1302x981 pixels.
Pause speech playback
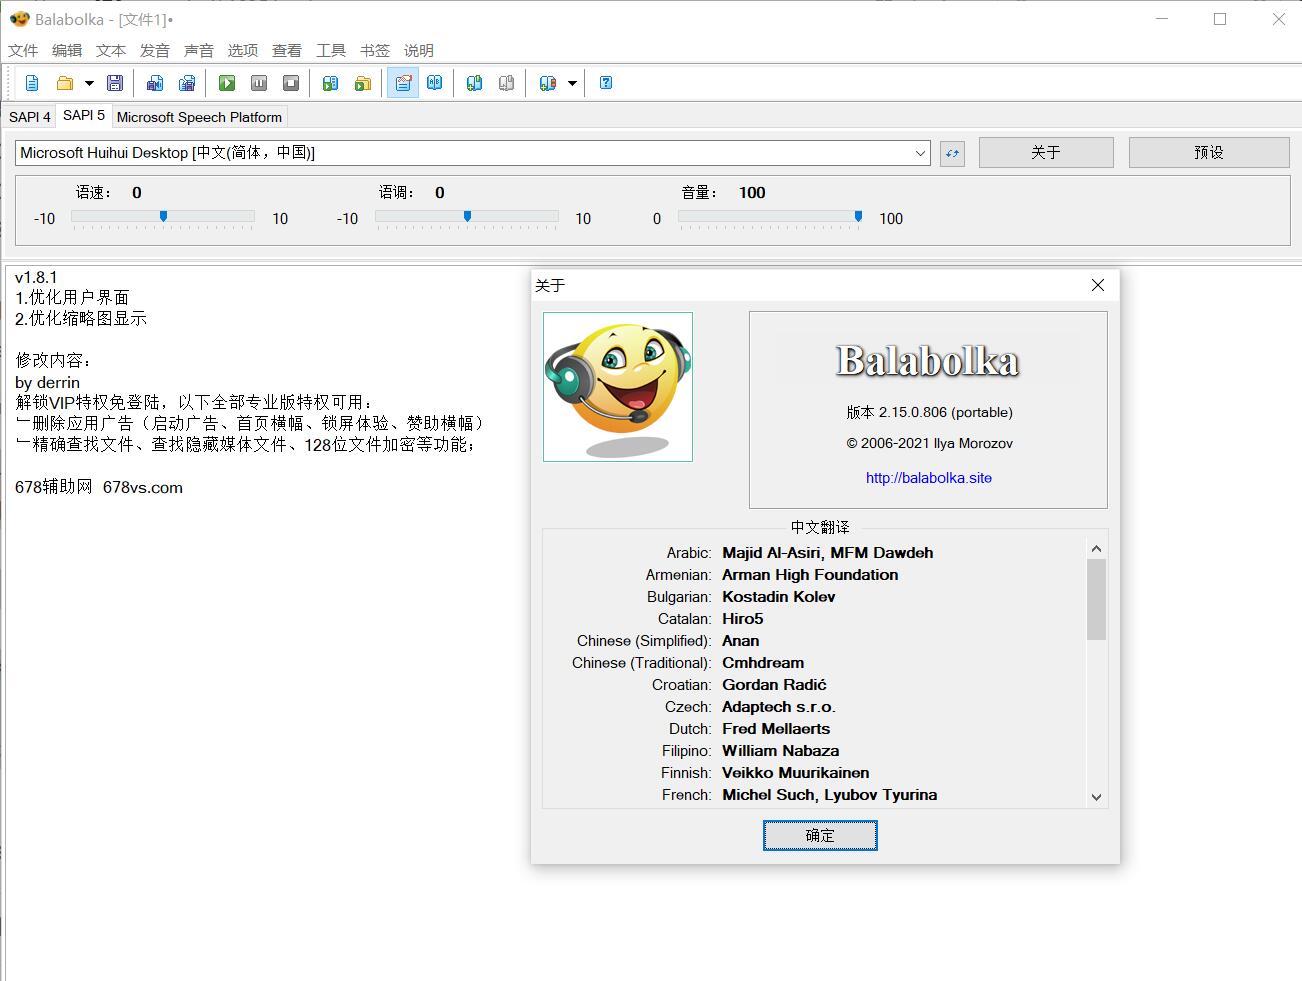(x=259, y=83)
